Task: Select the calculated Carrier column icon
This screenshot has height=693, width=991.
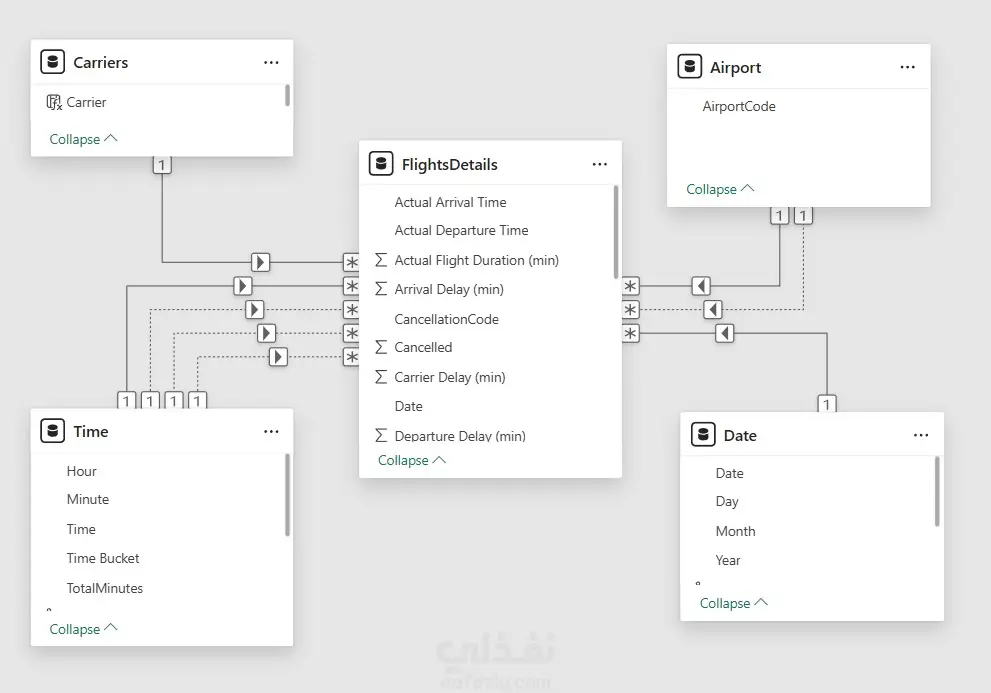Action: point(54,102)
